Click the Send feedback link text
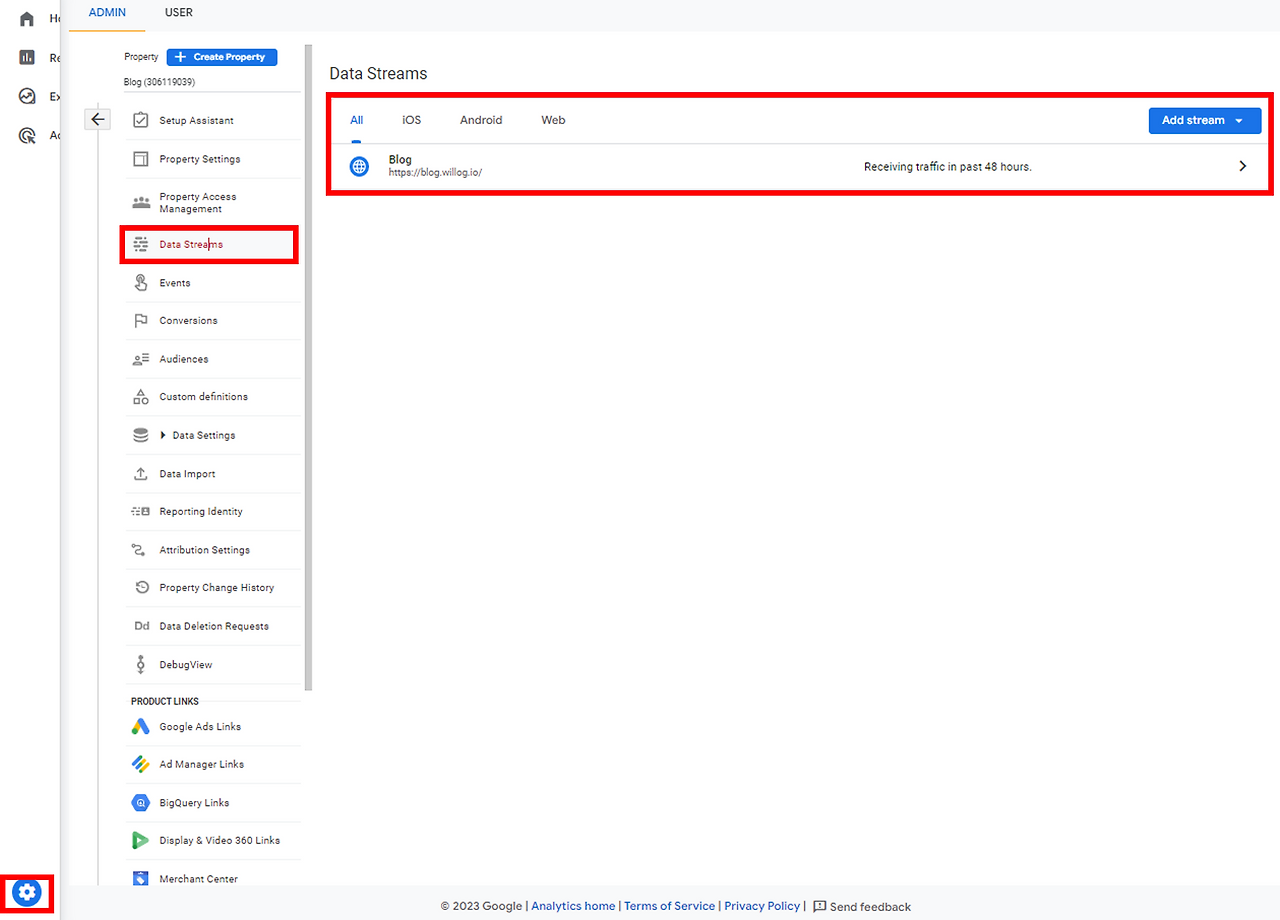This screenshot has height=920, width=1280. (870, 907)
